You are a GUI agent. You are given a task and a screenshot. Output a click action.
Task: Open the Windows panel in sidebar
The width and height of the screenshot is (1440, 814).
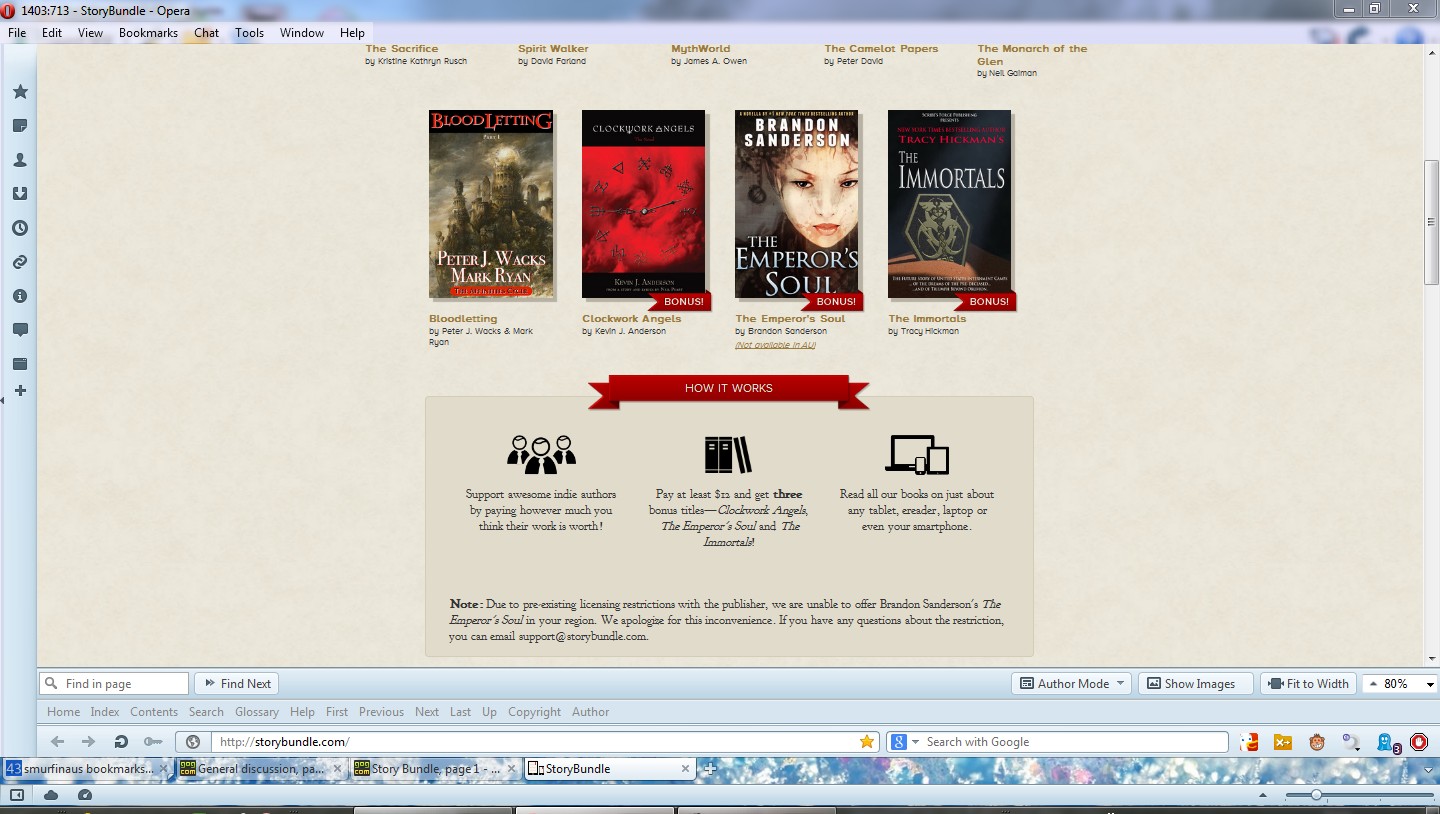click(x=19, y=364)
